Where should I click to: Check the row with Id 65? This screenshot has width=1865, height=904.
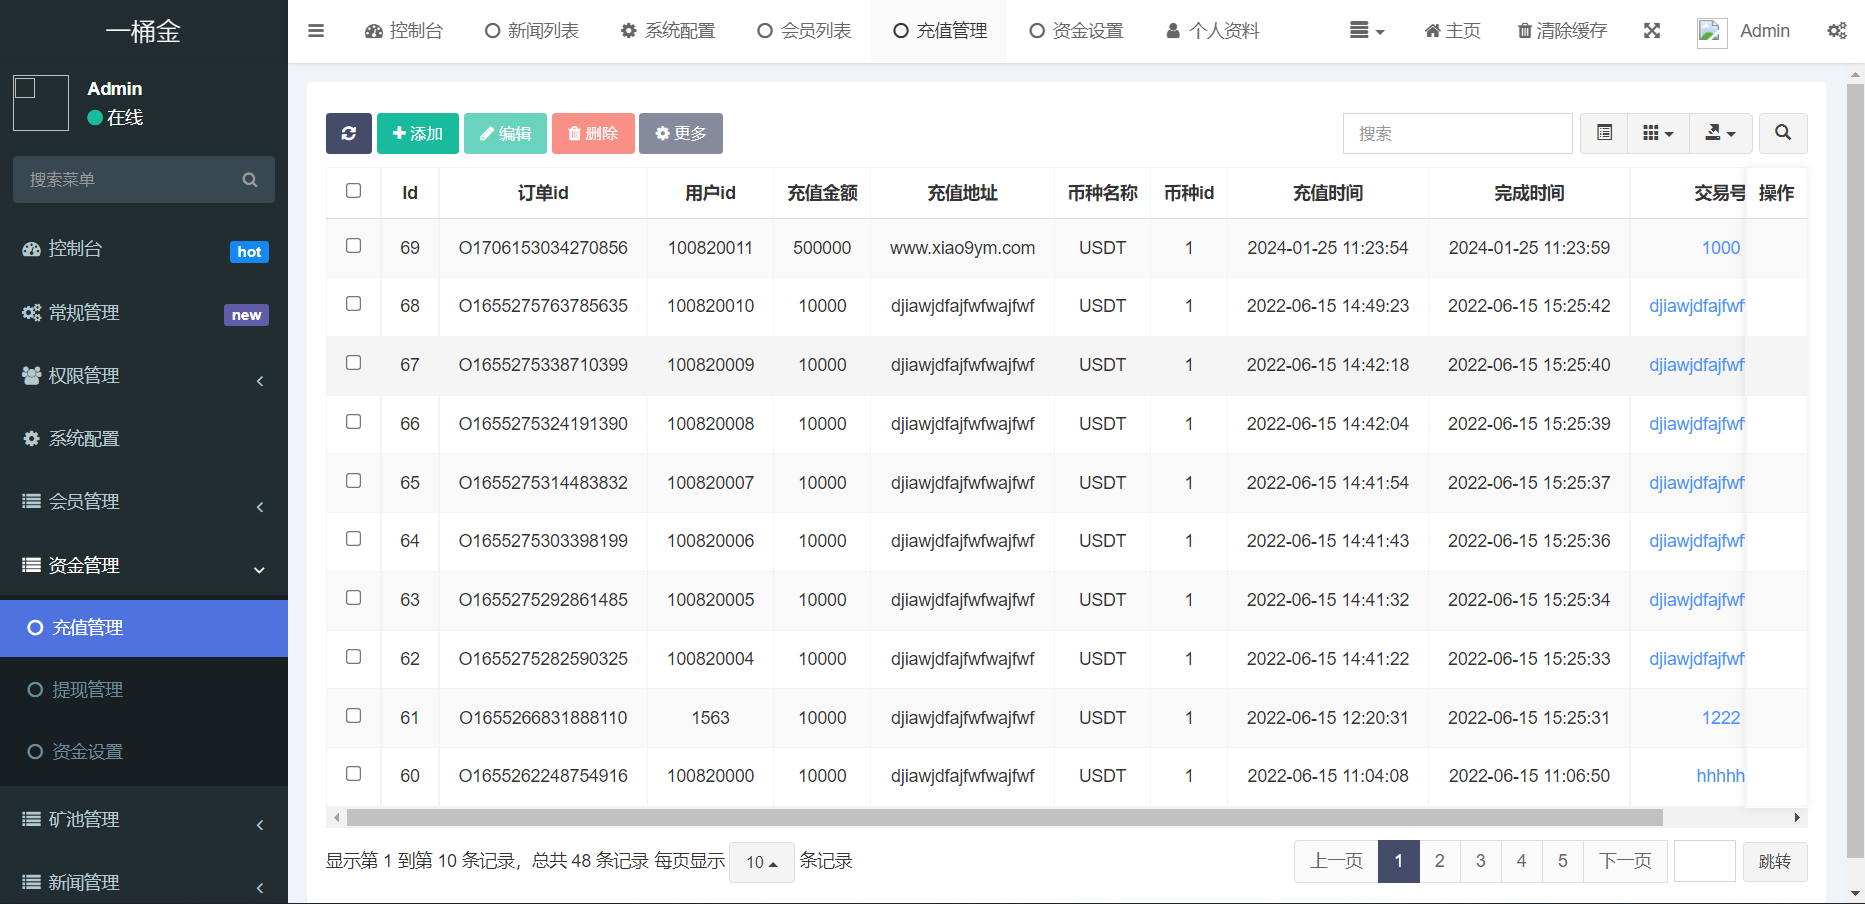(353, 481)
